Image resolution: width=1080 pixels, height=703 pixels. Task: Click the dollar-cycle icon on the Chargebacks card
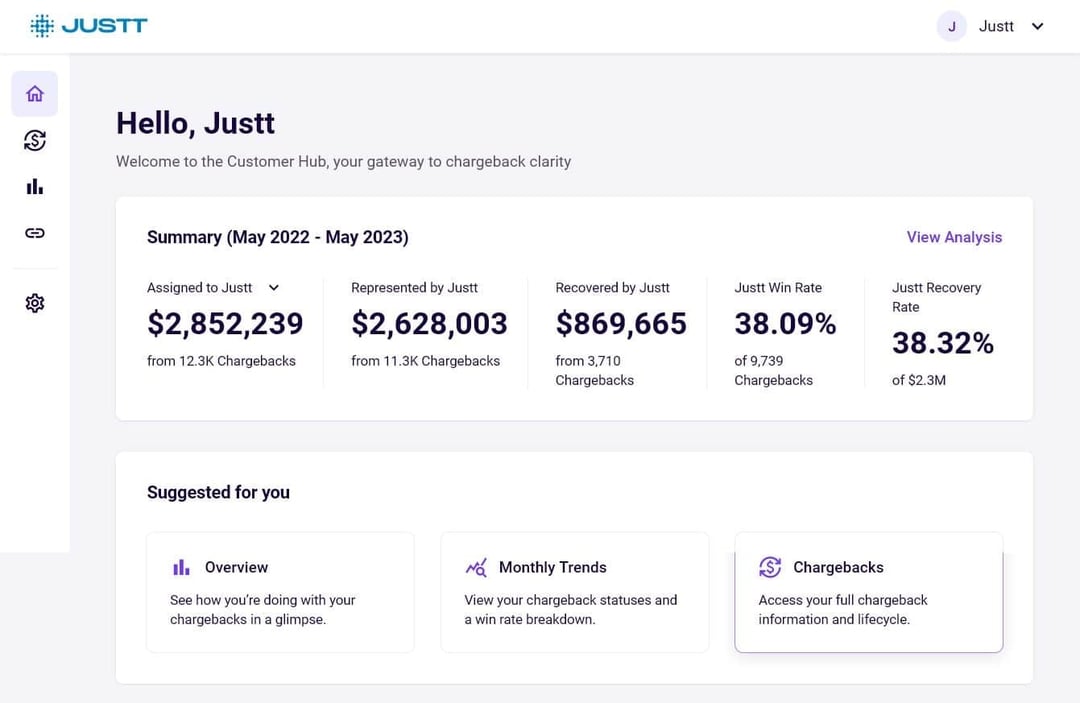[x=769, y=567]
